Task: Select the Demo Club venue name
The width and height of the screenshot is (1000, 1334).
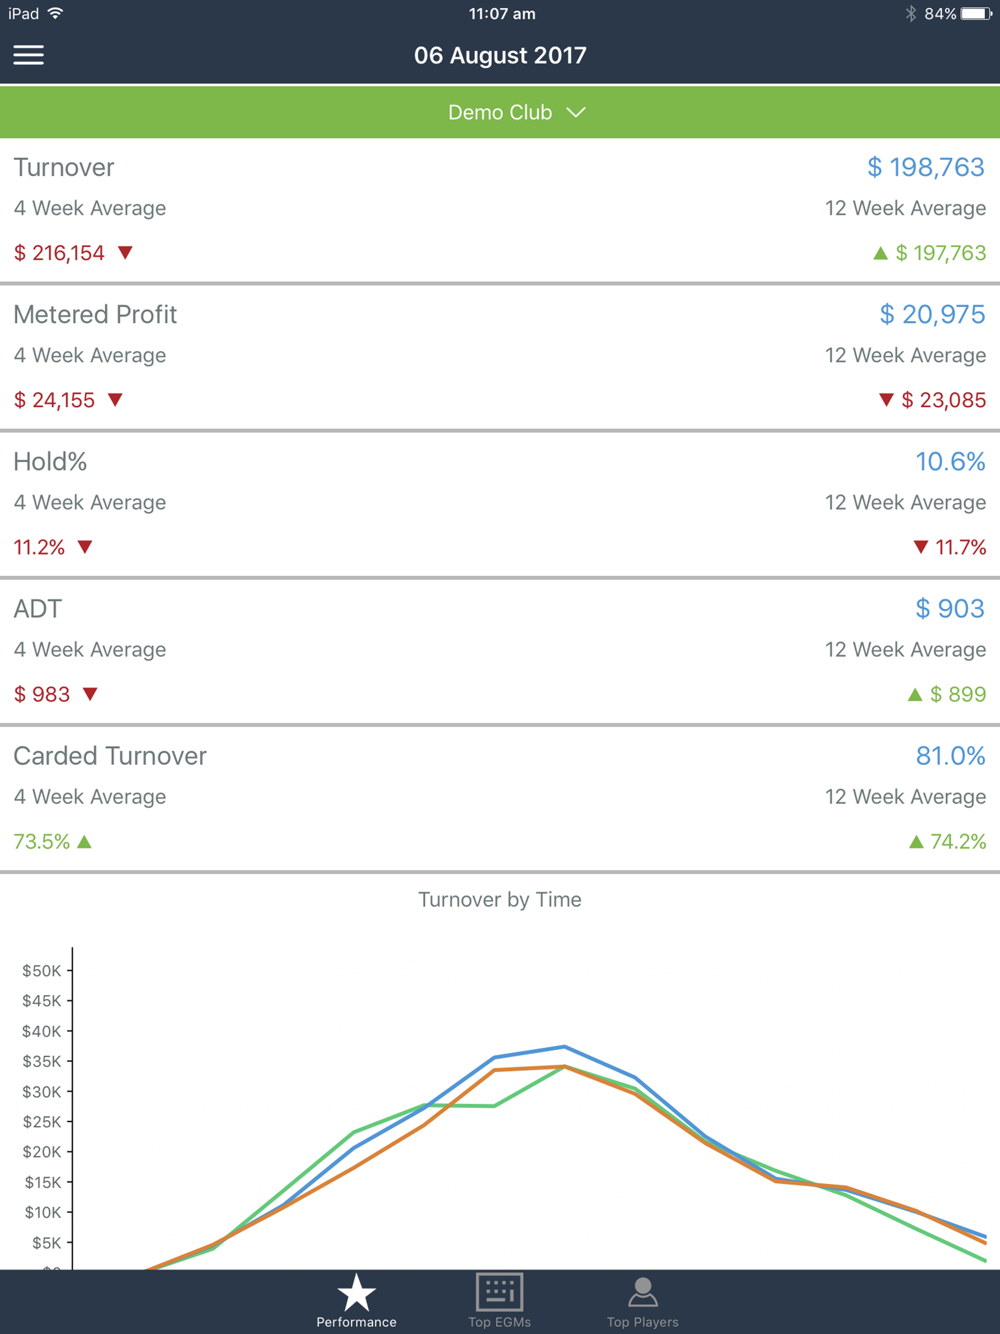Action: 499,112
